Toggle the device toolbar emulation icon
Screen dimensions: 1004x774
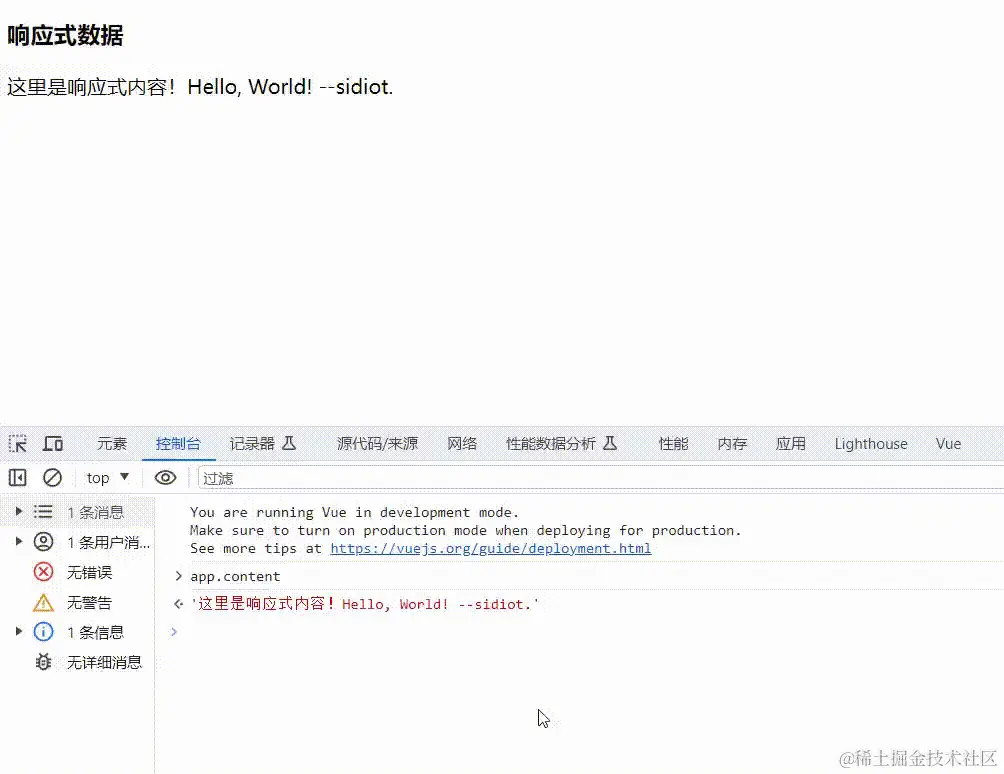tap(53, 443)
